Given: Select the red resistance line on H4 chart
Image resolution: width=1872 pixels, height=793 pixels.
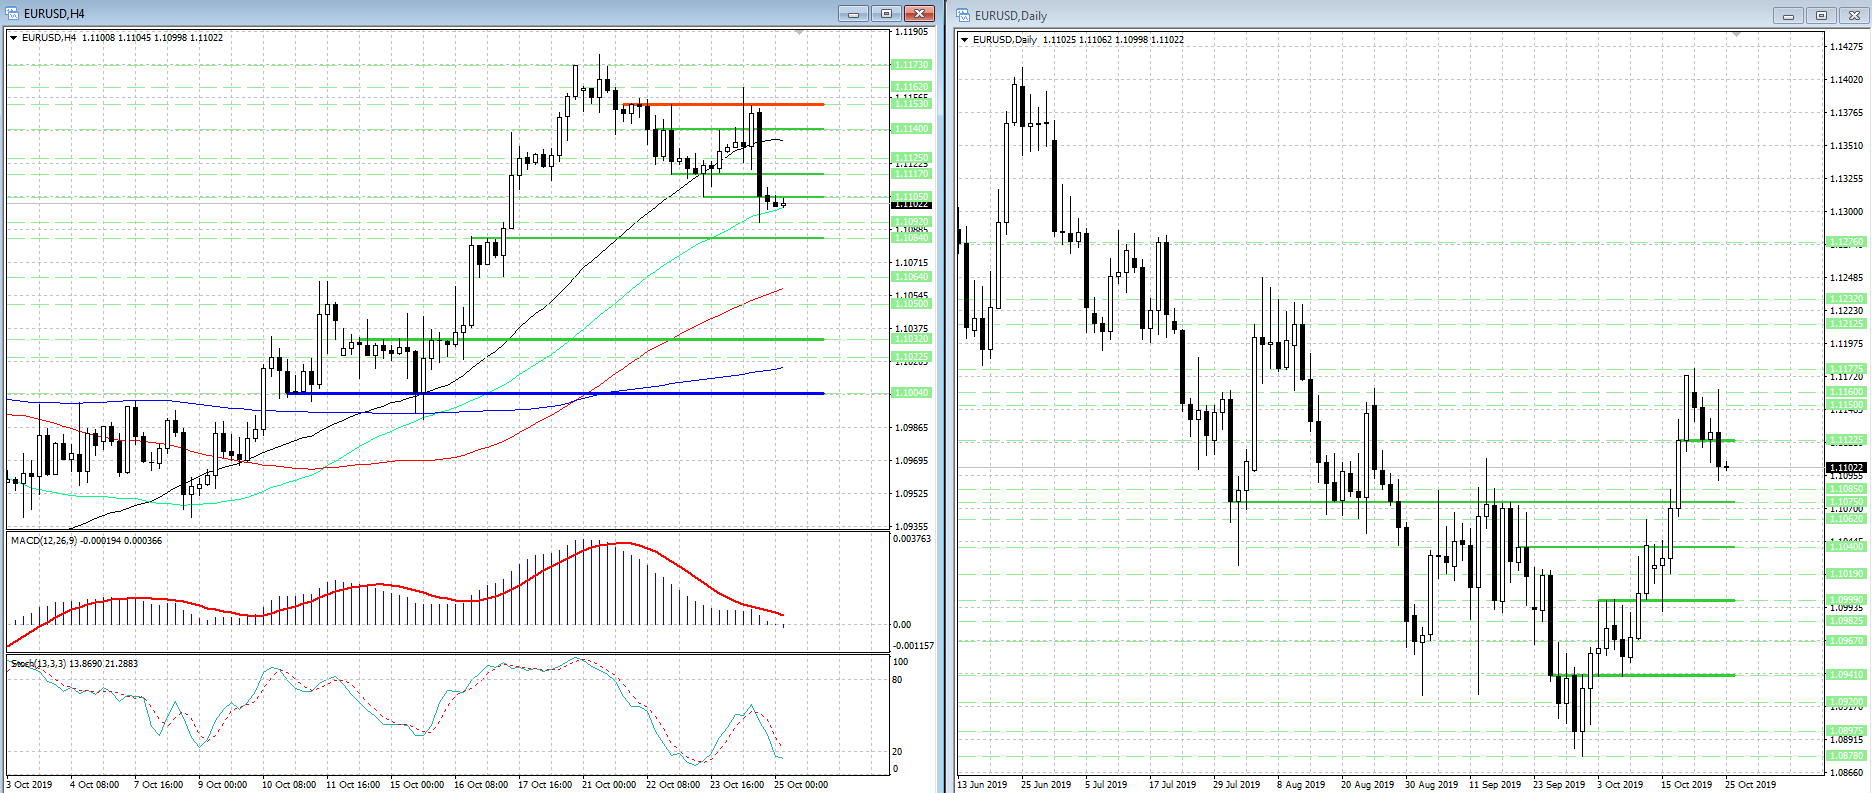Looking at the screenshot, I should coord(722,104).
